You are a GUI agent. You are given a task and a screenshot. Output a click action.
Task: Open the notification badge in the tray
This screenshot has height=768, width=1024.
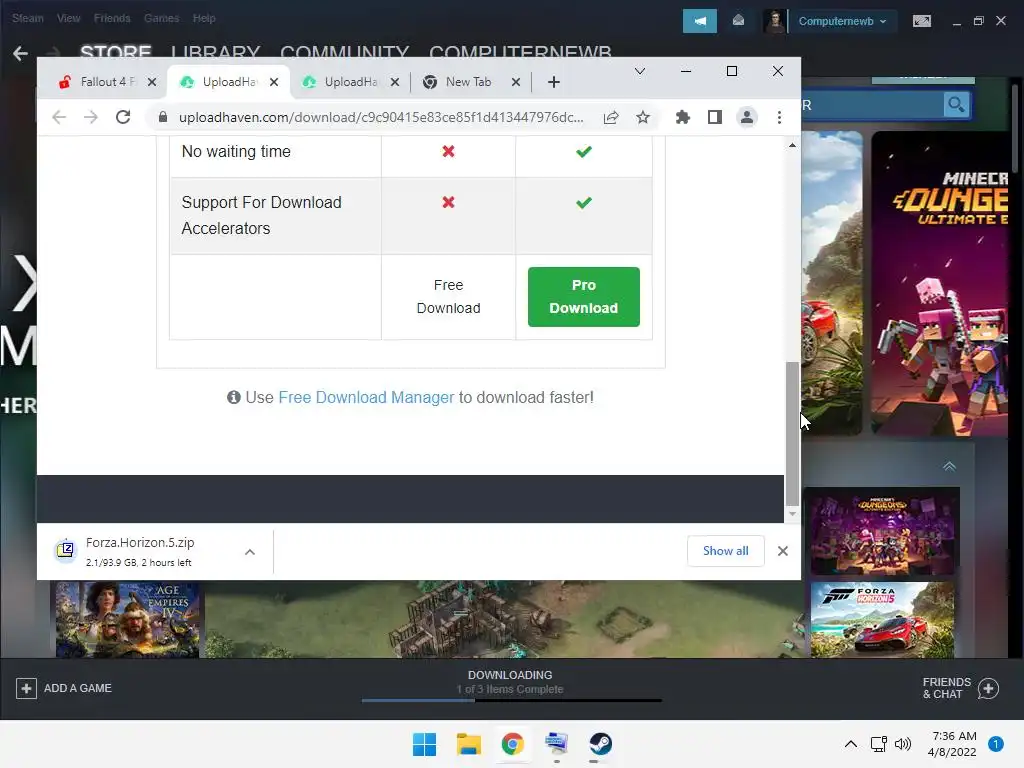click(996, 744)
